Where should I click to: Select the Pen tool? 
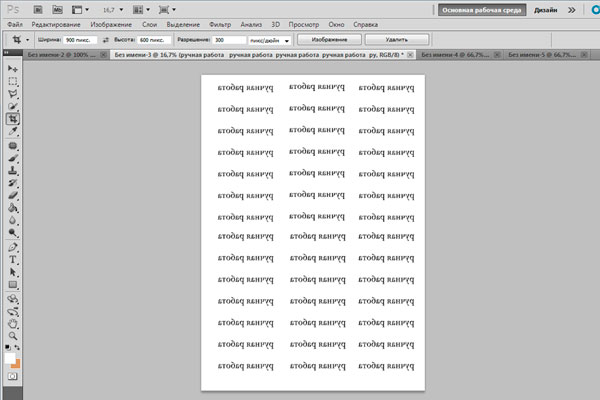click(13, 247)
